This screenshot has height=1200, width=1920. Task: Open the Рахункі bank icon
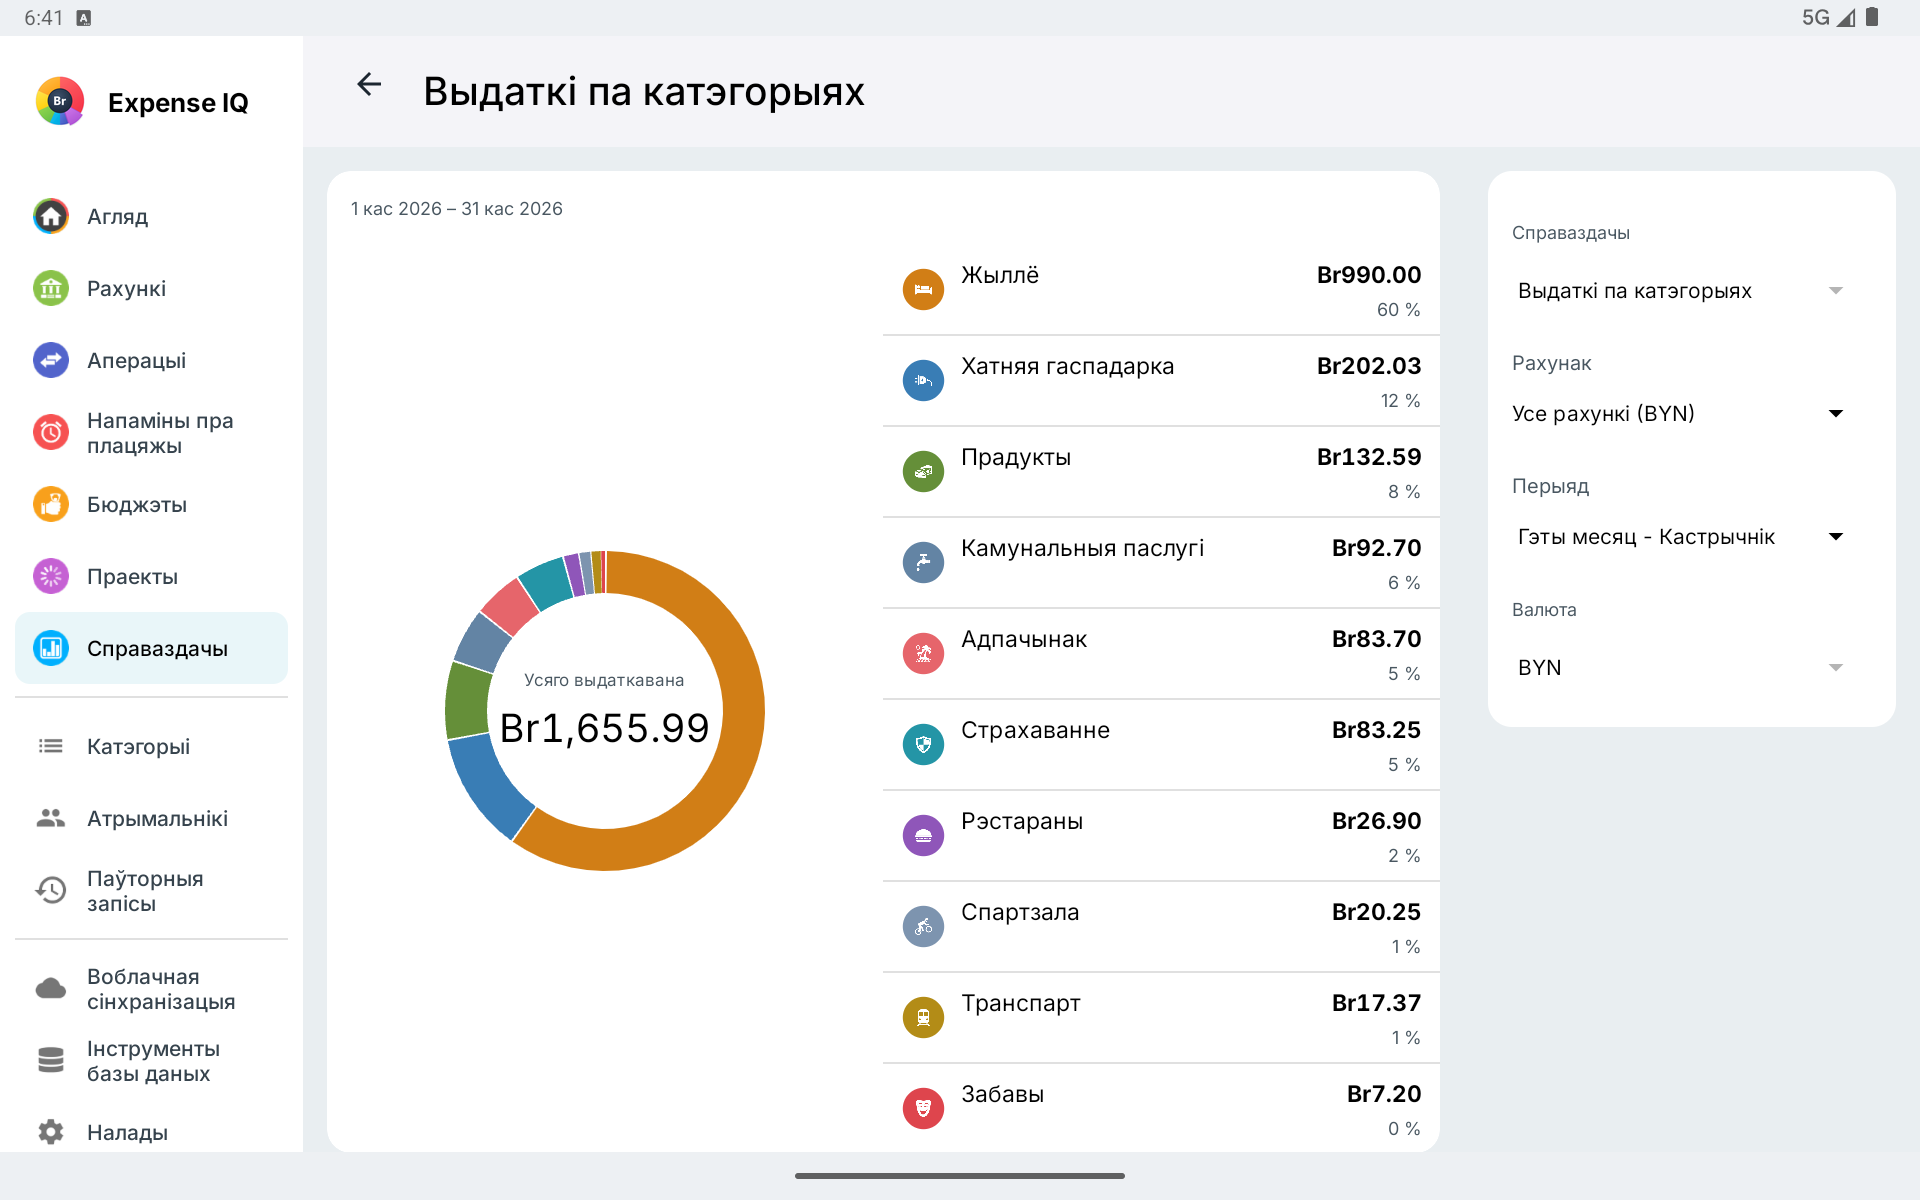click(51, 288)
